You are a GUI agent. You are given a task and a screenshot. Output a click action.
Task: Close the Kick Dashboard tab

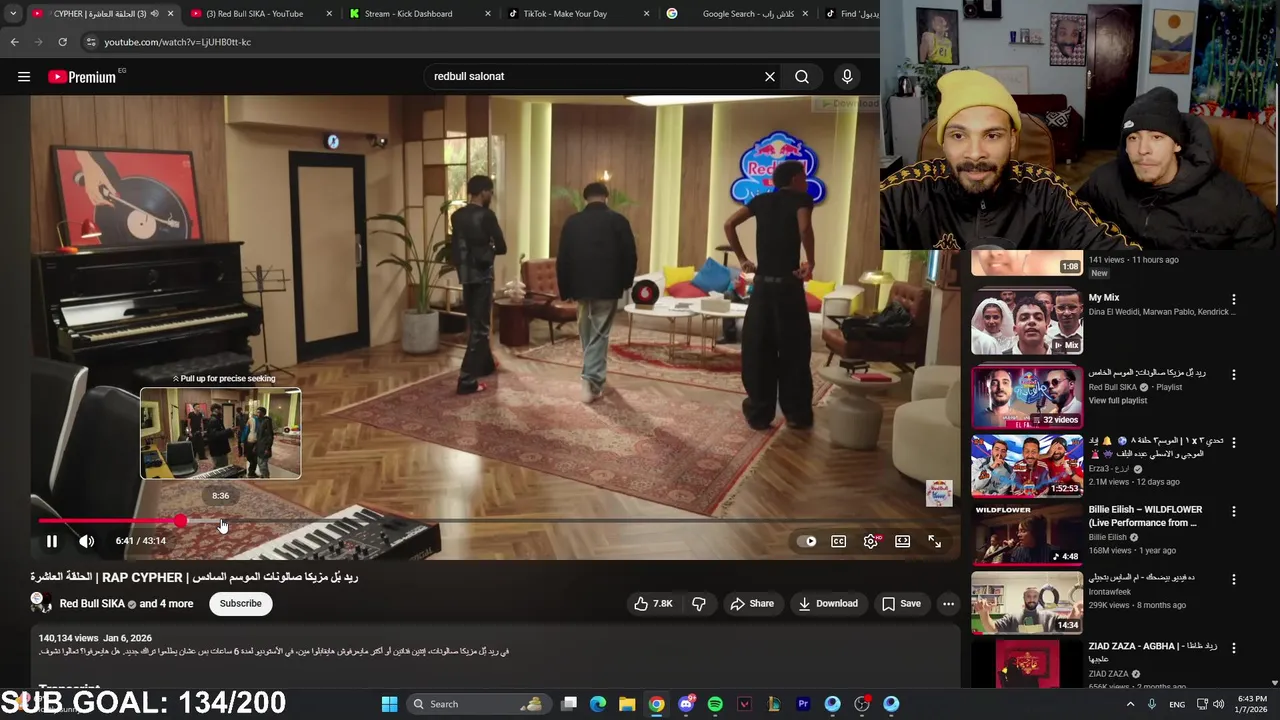click(x=488, y=14)
